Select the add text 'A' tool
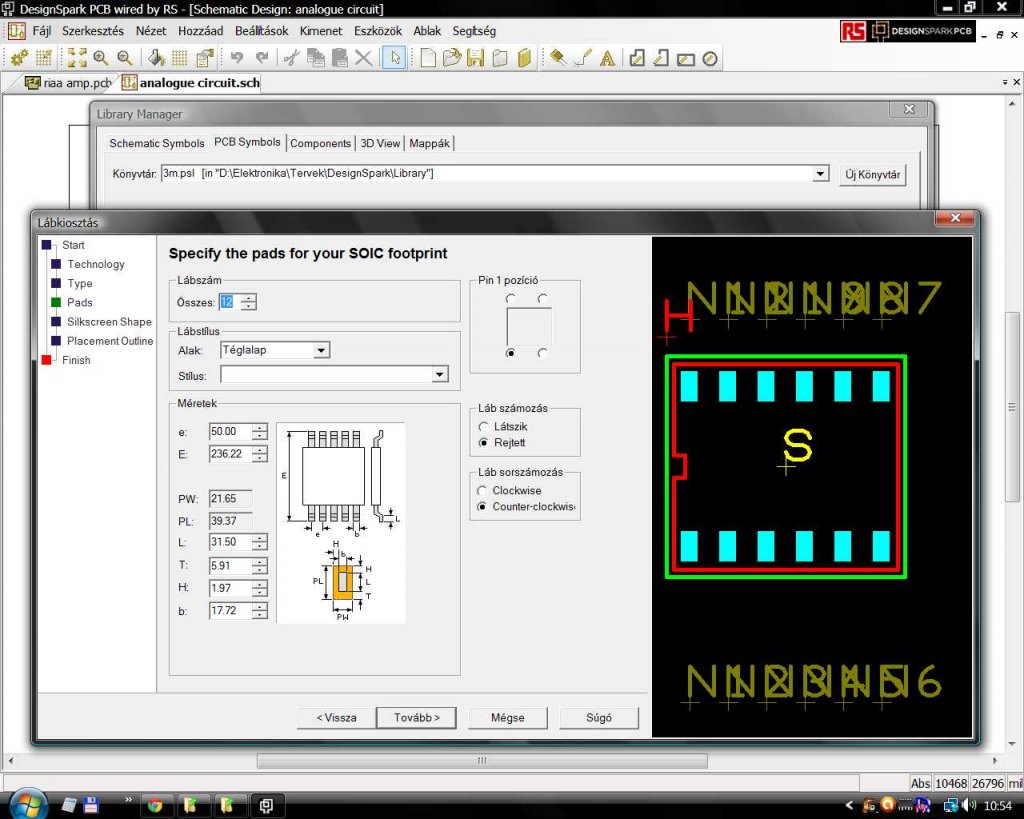 pyautogui.click(x=607, y=58)
